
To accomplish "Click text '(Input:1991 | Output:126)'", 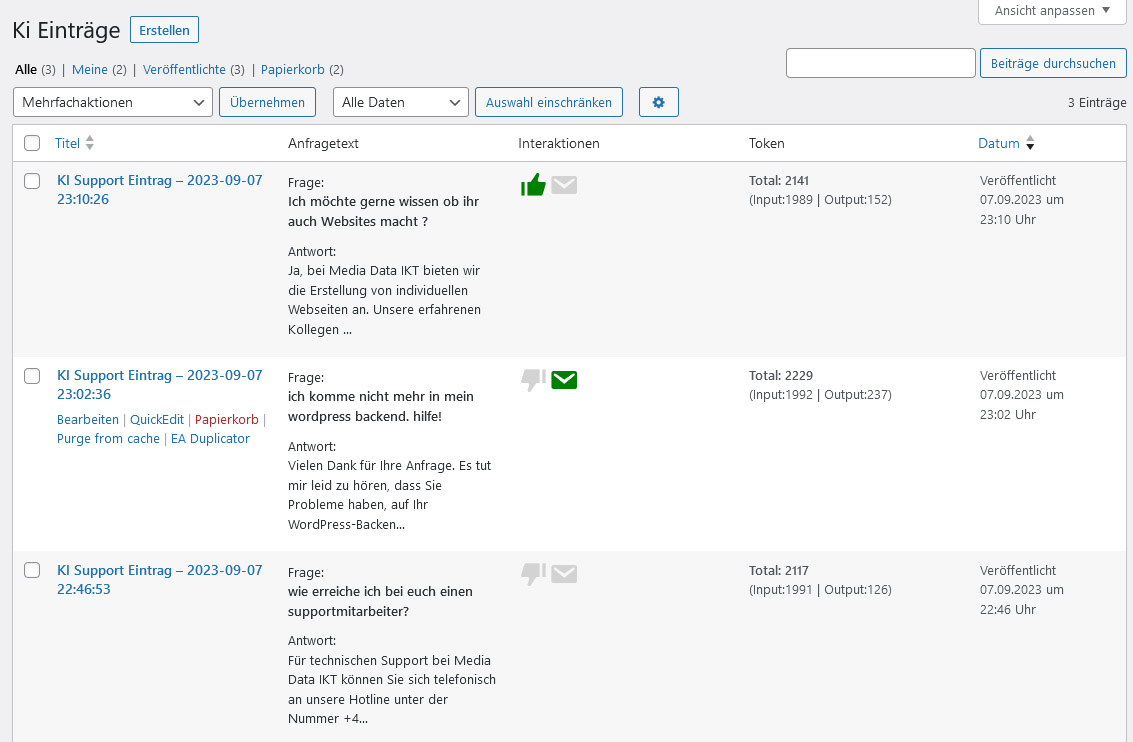I will pyautogui.click(x=820, y=590).
